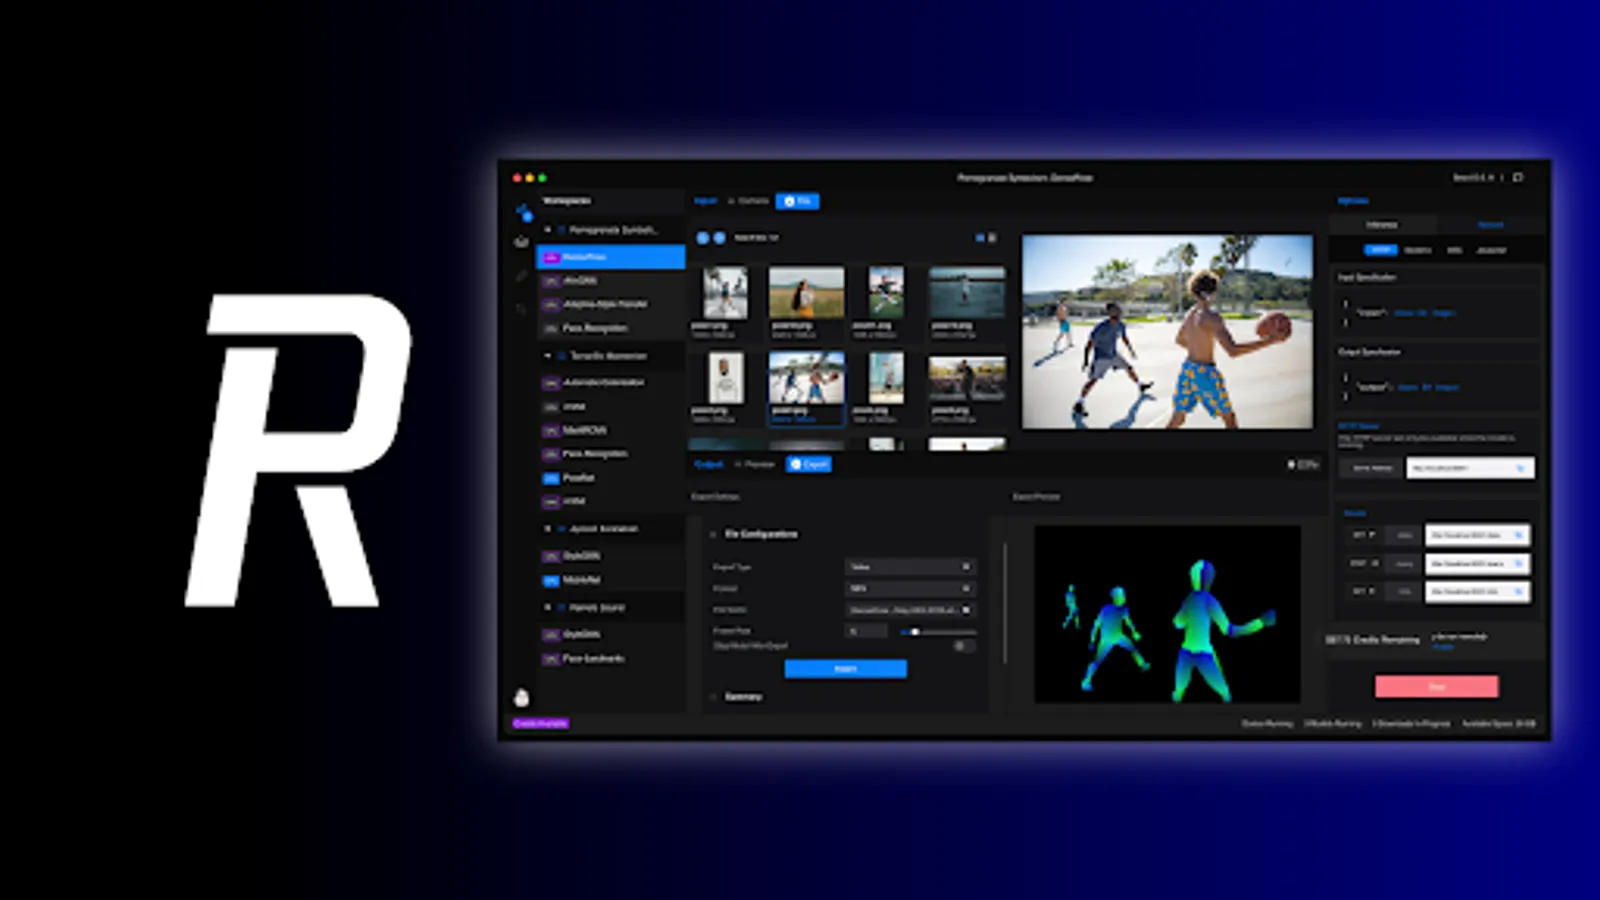
Task: Click the copy icon in the second route field
Action: coord(1518,564)
